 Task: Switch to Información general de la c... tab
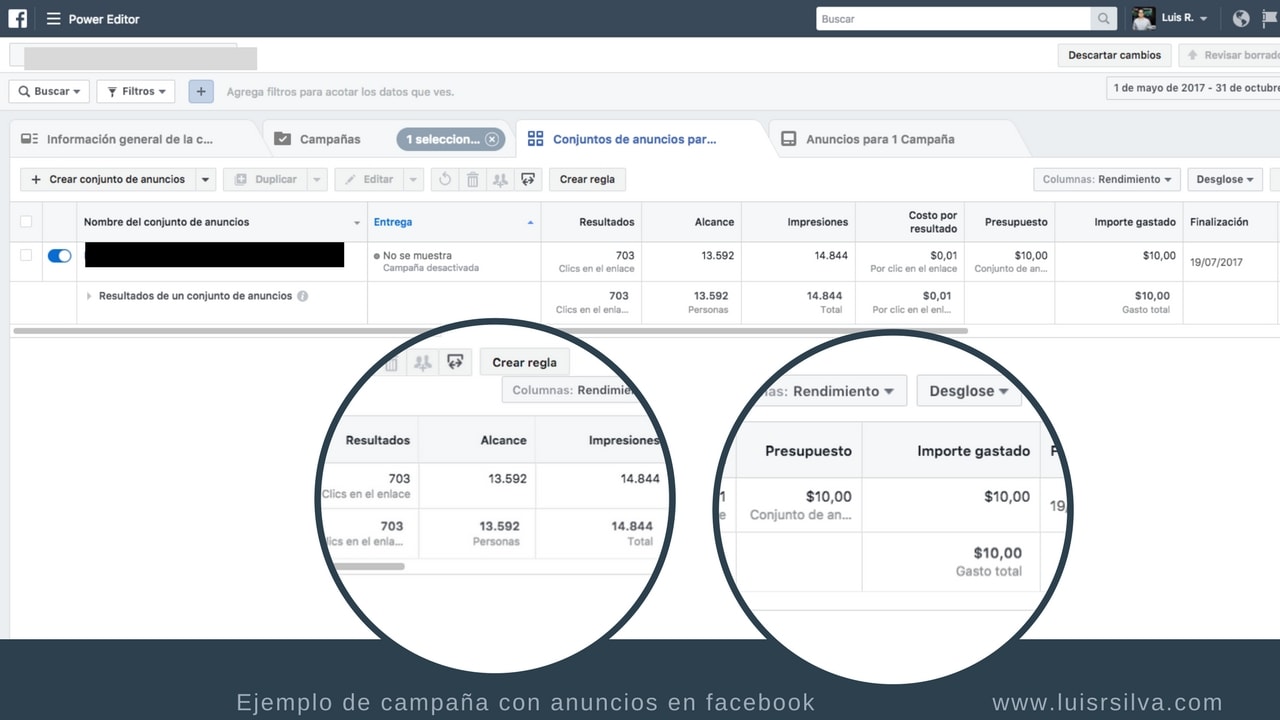[x=130, y=139]
